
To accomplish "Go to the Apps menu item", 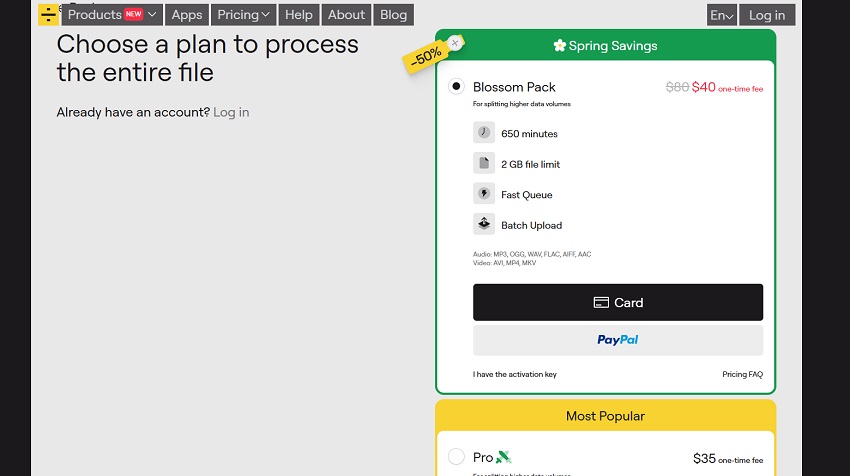I will [x=187, y=15].
